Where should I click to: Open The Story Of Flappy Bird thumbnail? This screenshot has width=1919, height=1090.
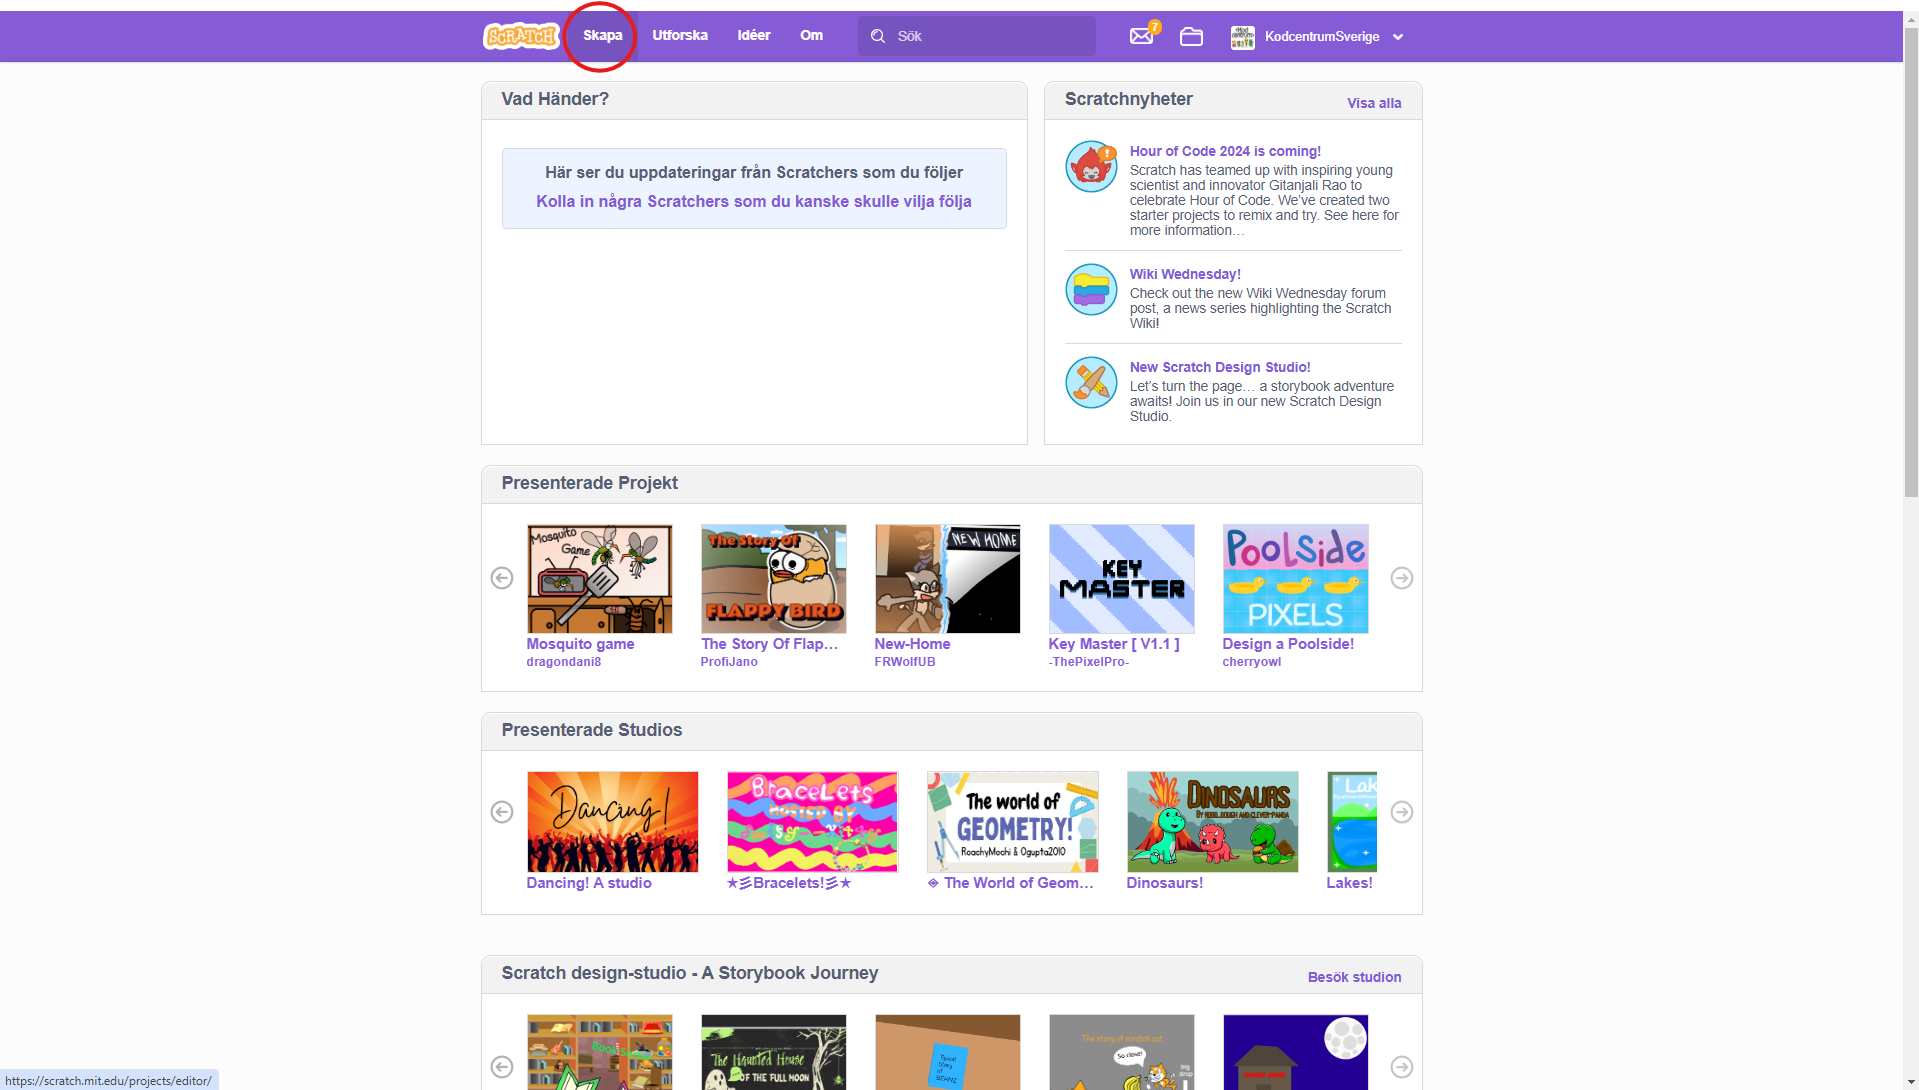773,579
